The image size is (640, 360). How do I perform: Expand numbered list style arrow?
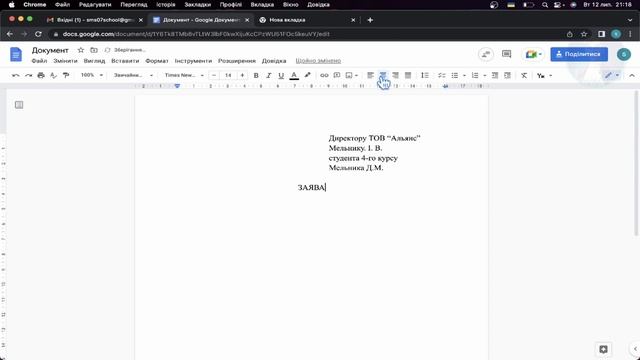pyautogui.click(x=484, y=76)
